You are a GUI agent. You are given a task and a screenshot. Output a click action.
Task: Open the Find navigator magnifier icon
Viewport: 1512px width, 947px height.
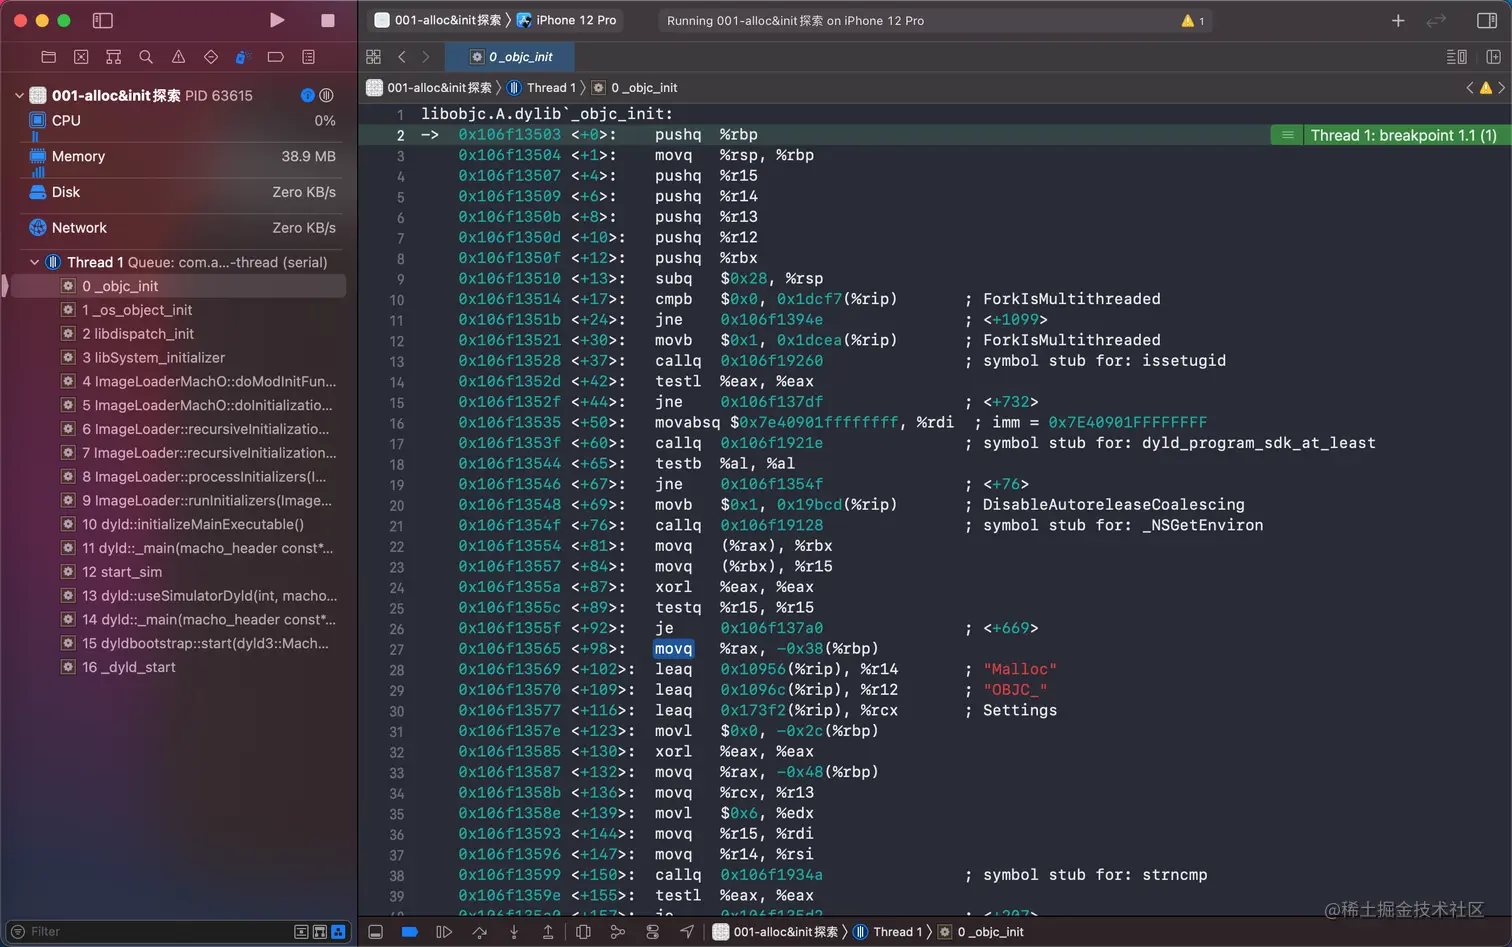[146, 57]
